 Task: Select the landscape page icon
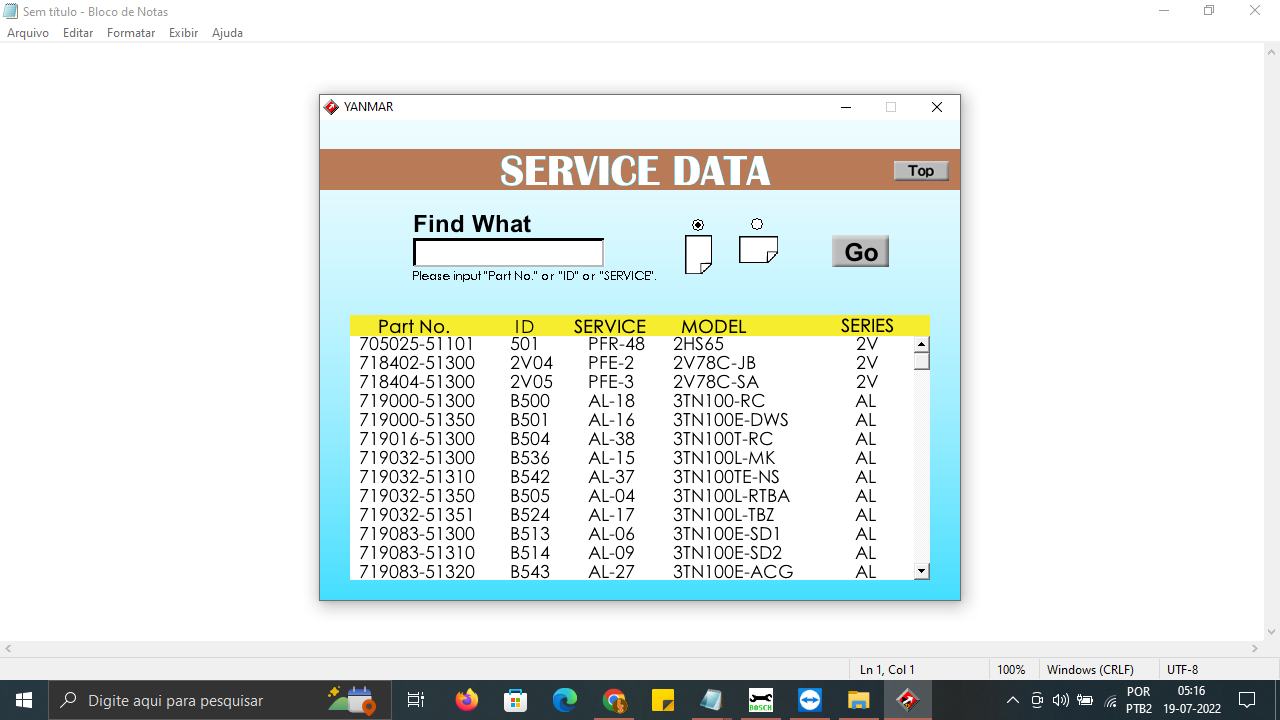coord(757,249)
